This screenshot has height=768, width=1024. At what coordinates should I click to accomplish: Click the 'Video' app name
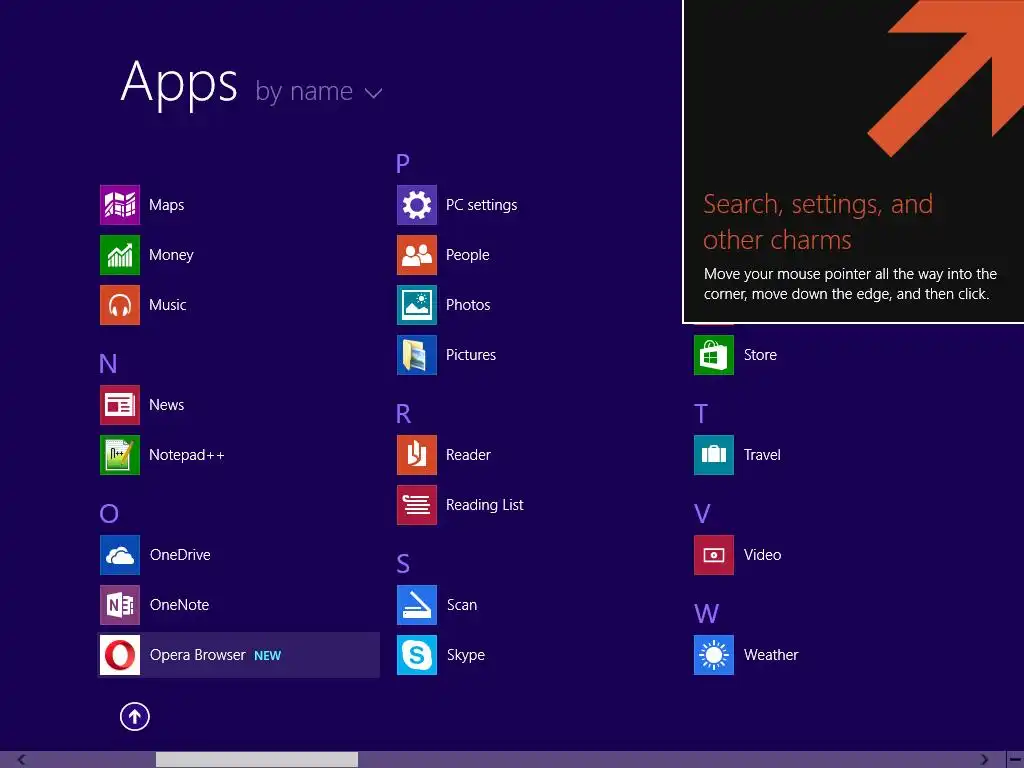pos(763,555)
